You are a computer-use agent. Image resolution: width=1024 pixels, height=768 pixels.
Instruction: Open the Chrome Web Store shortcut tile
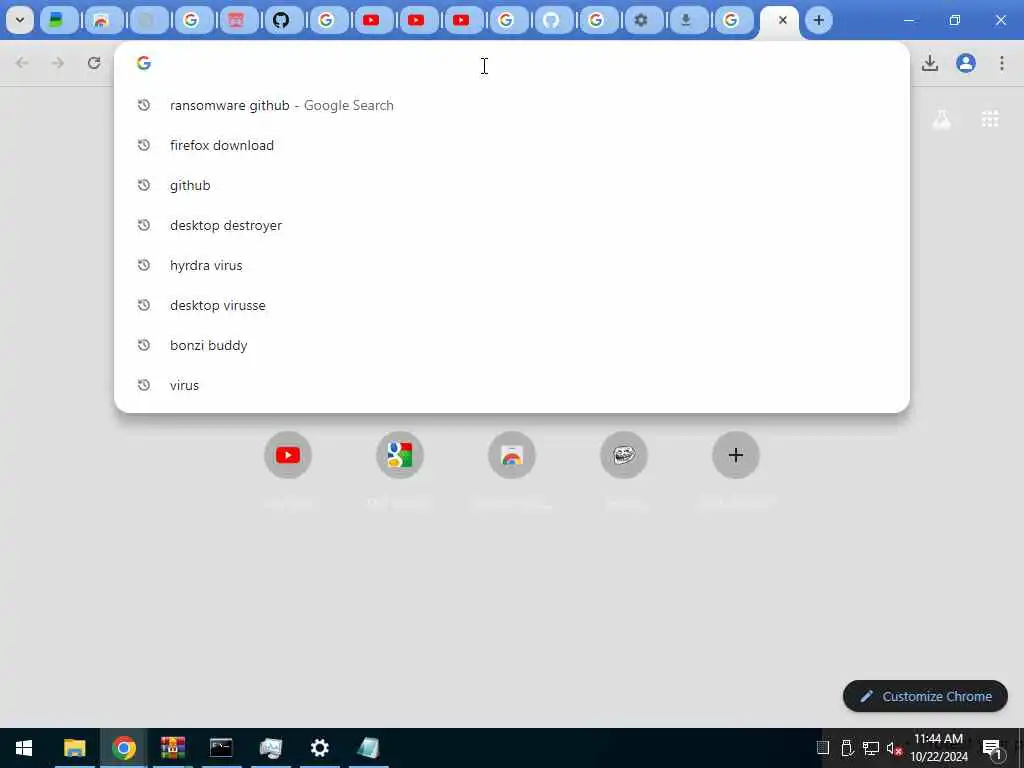click(x=512, y=455)
